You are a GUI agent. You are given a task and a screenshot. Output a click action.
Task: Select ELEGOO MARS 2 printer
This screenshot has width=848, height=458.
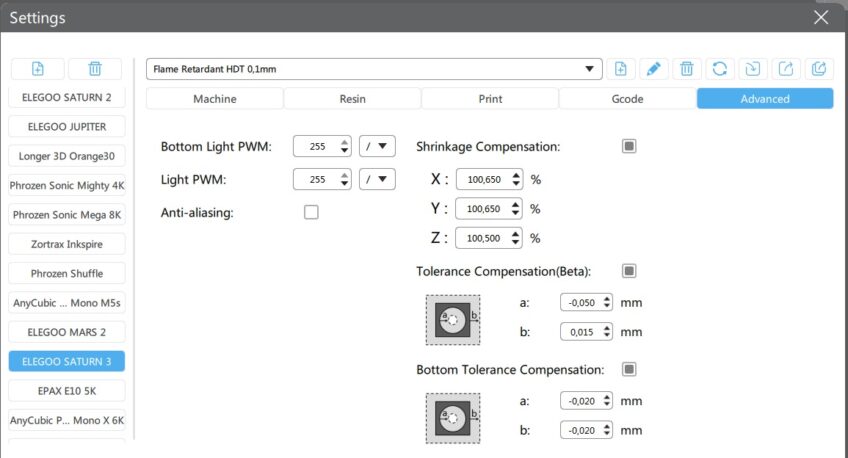67,331
